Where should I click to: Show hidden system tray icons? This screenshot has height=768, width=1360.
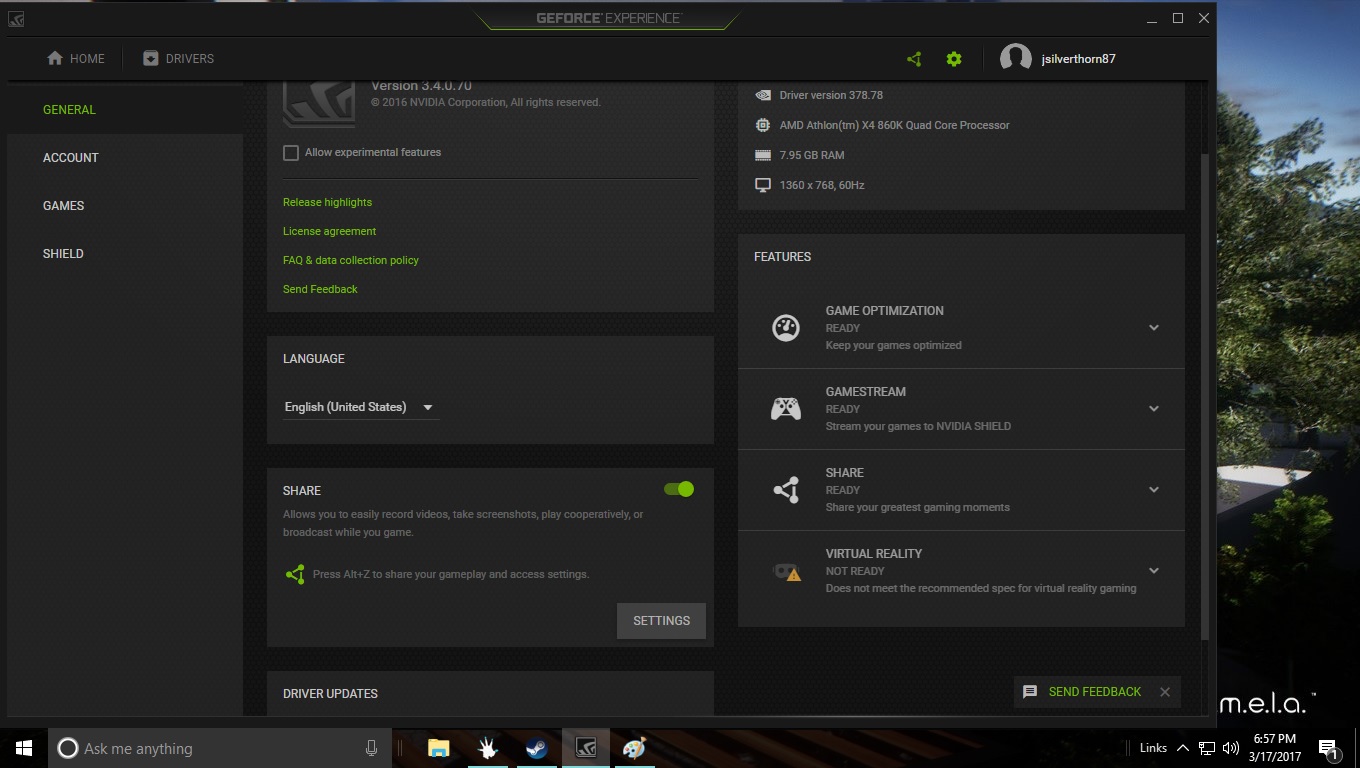(1183, 748)
